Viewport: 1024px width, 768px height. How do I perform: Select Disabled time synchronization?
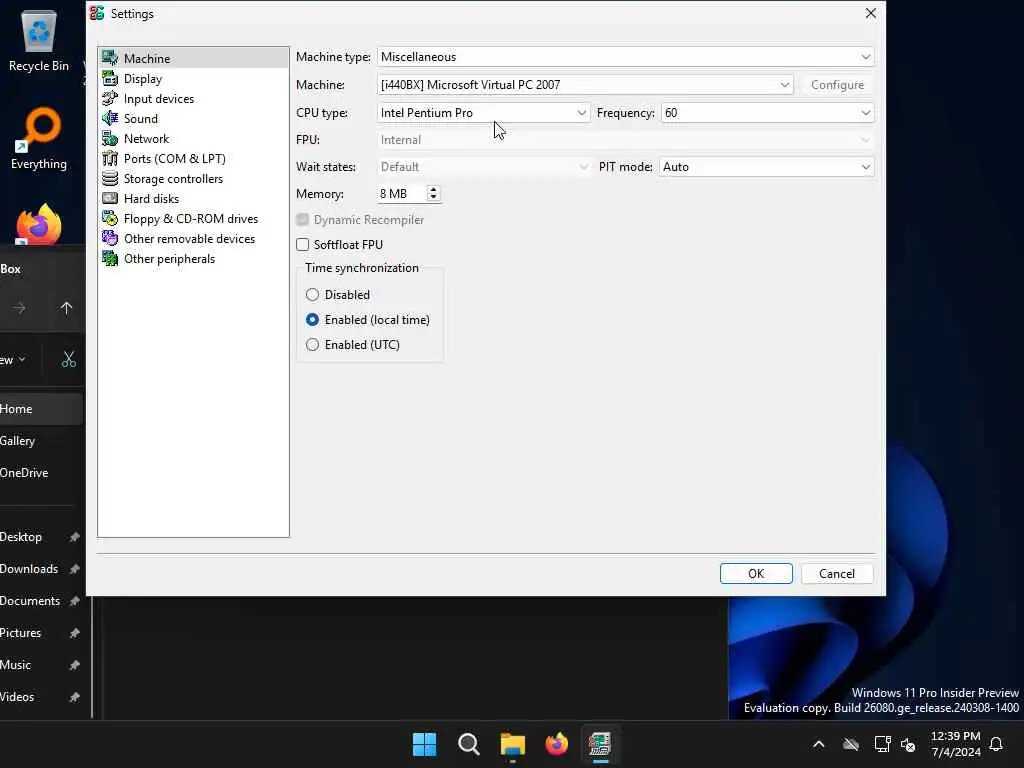pyautogui.click(x=312, y=295)
